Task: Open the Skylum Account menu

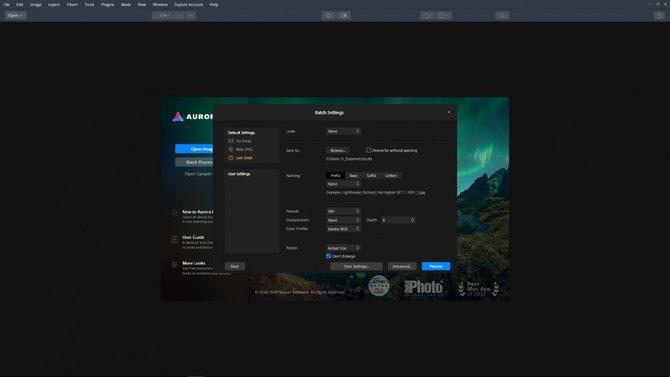Action: tap(188, 4)
